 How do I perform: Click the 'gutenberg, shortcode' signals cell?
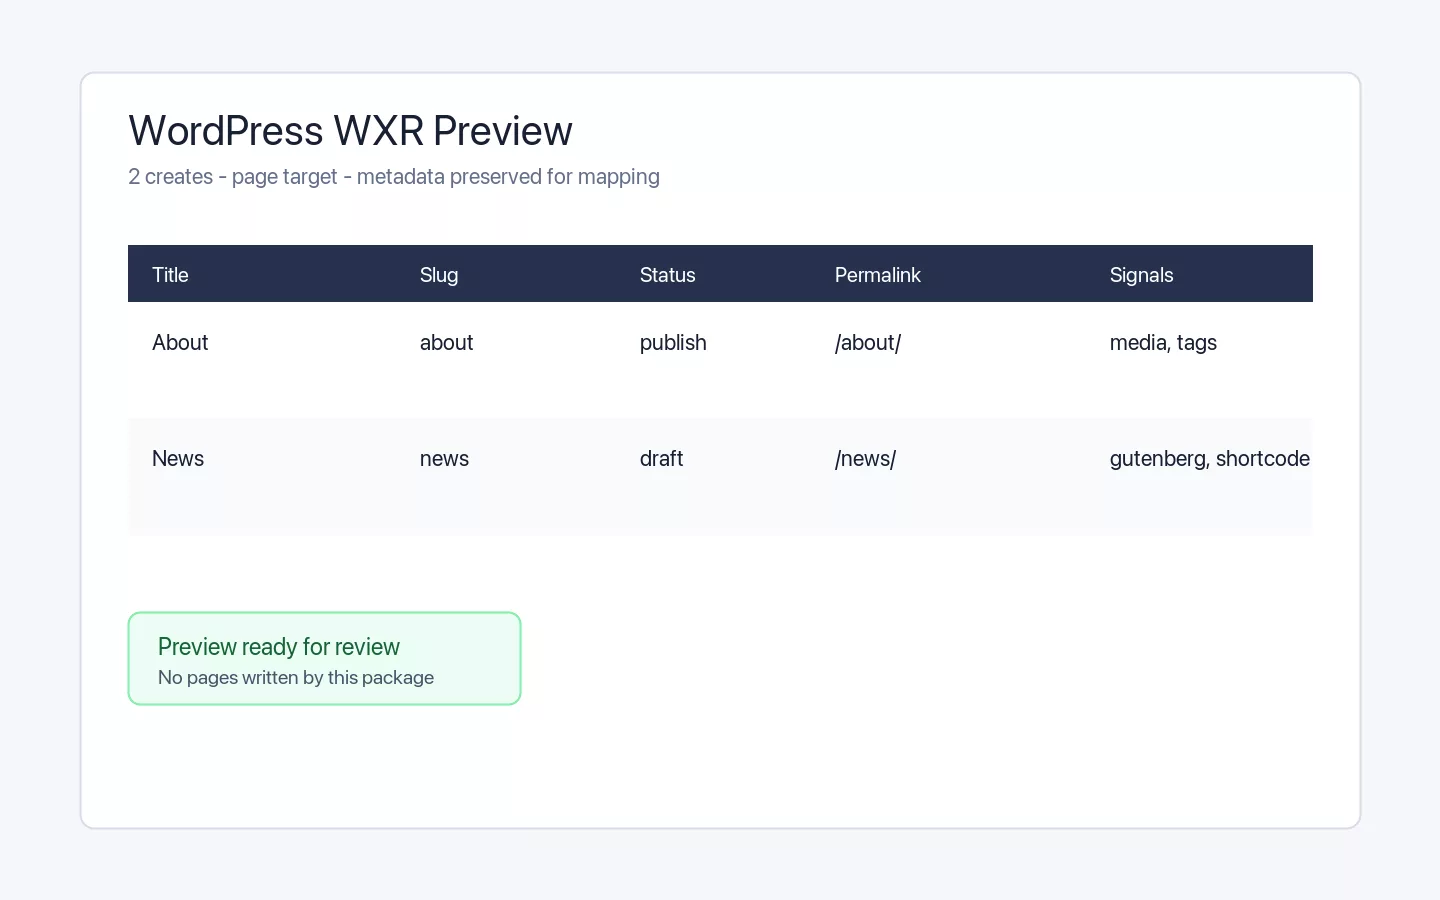click(1210, 459)
